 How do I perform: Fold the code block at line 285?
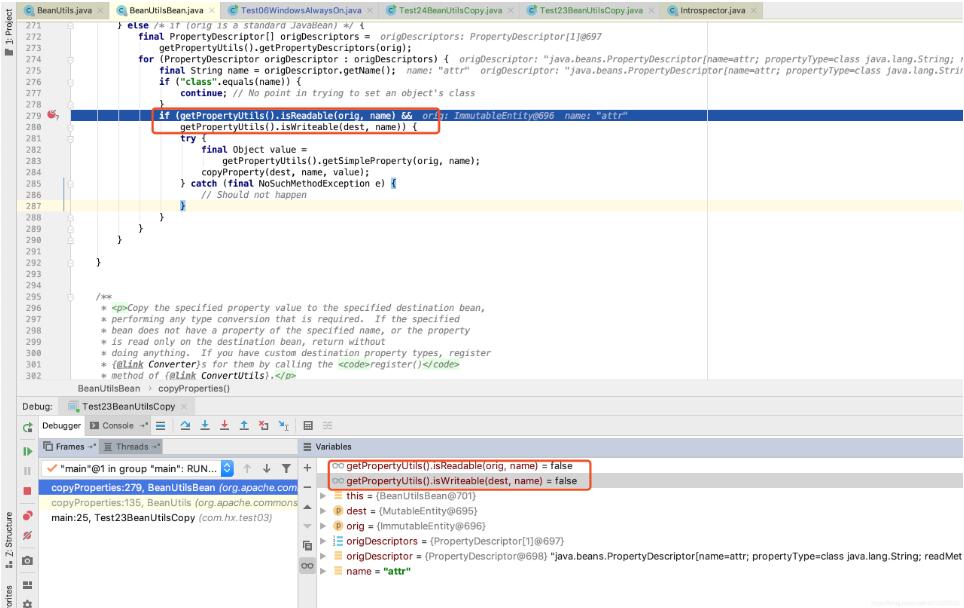click(x=71, y=185)
